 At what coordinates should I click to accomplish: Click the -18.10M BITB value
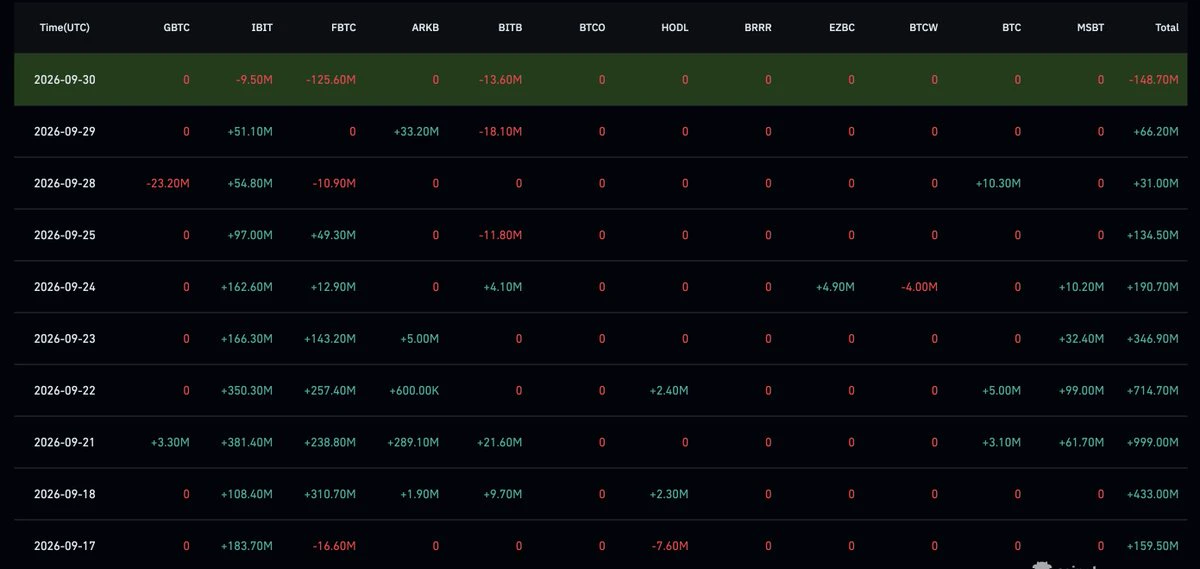pyautogui.click(x=501, y=131)
